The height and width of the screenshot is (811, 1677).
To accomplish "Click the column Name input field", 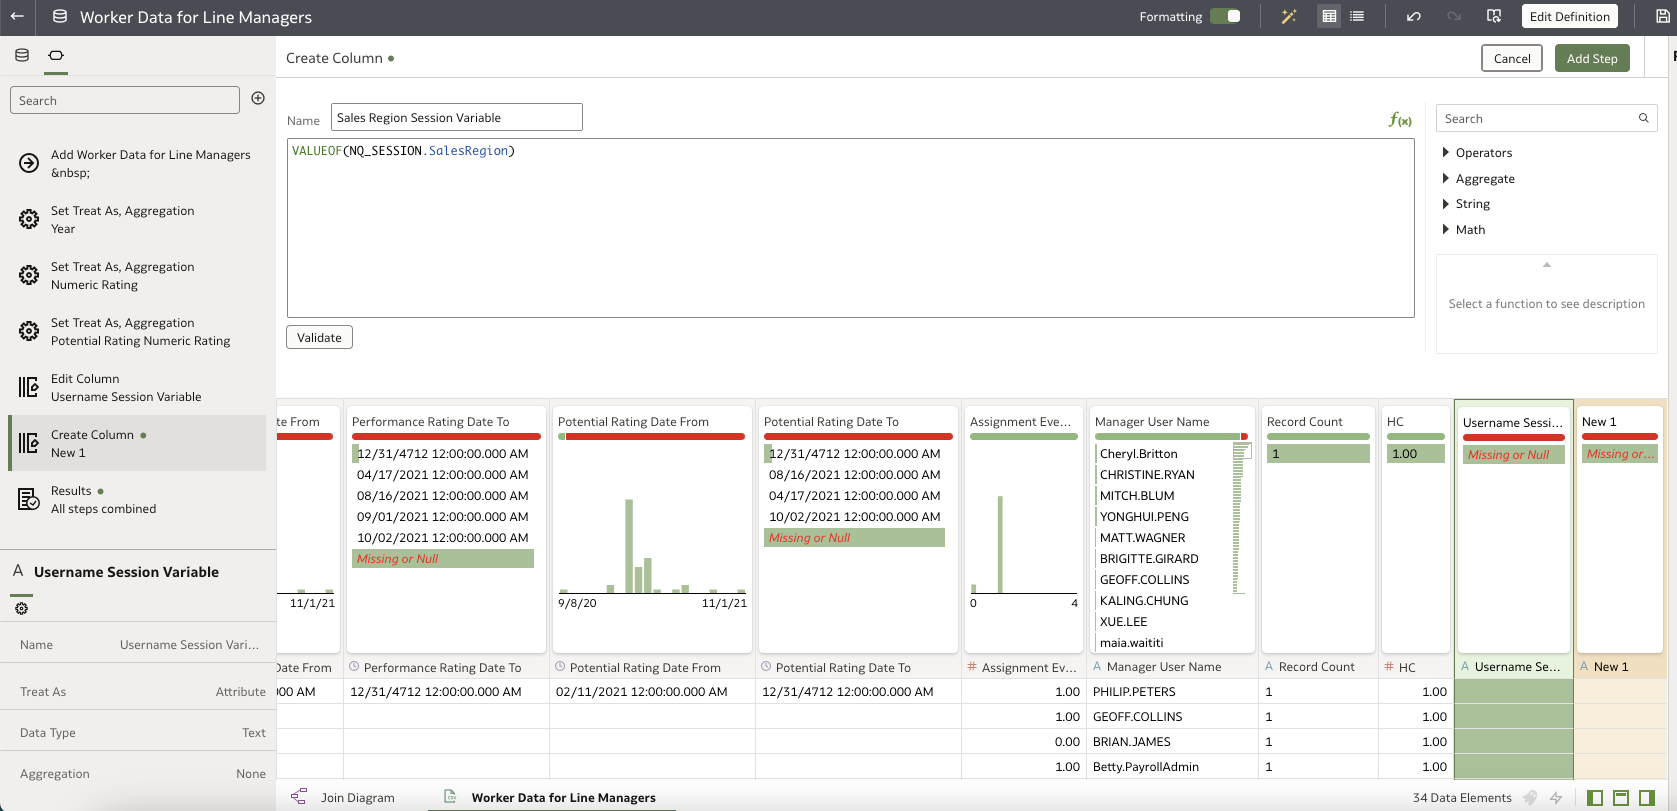I will pyautogui.click(x=457, y=118).
